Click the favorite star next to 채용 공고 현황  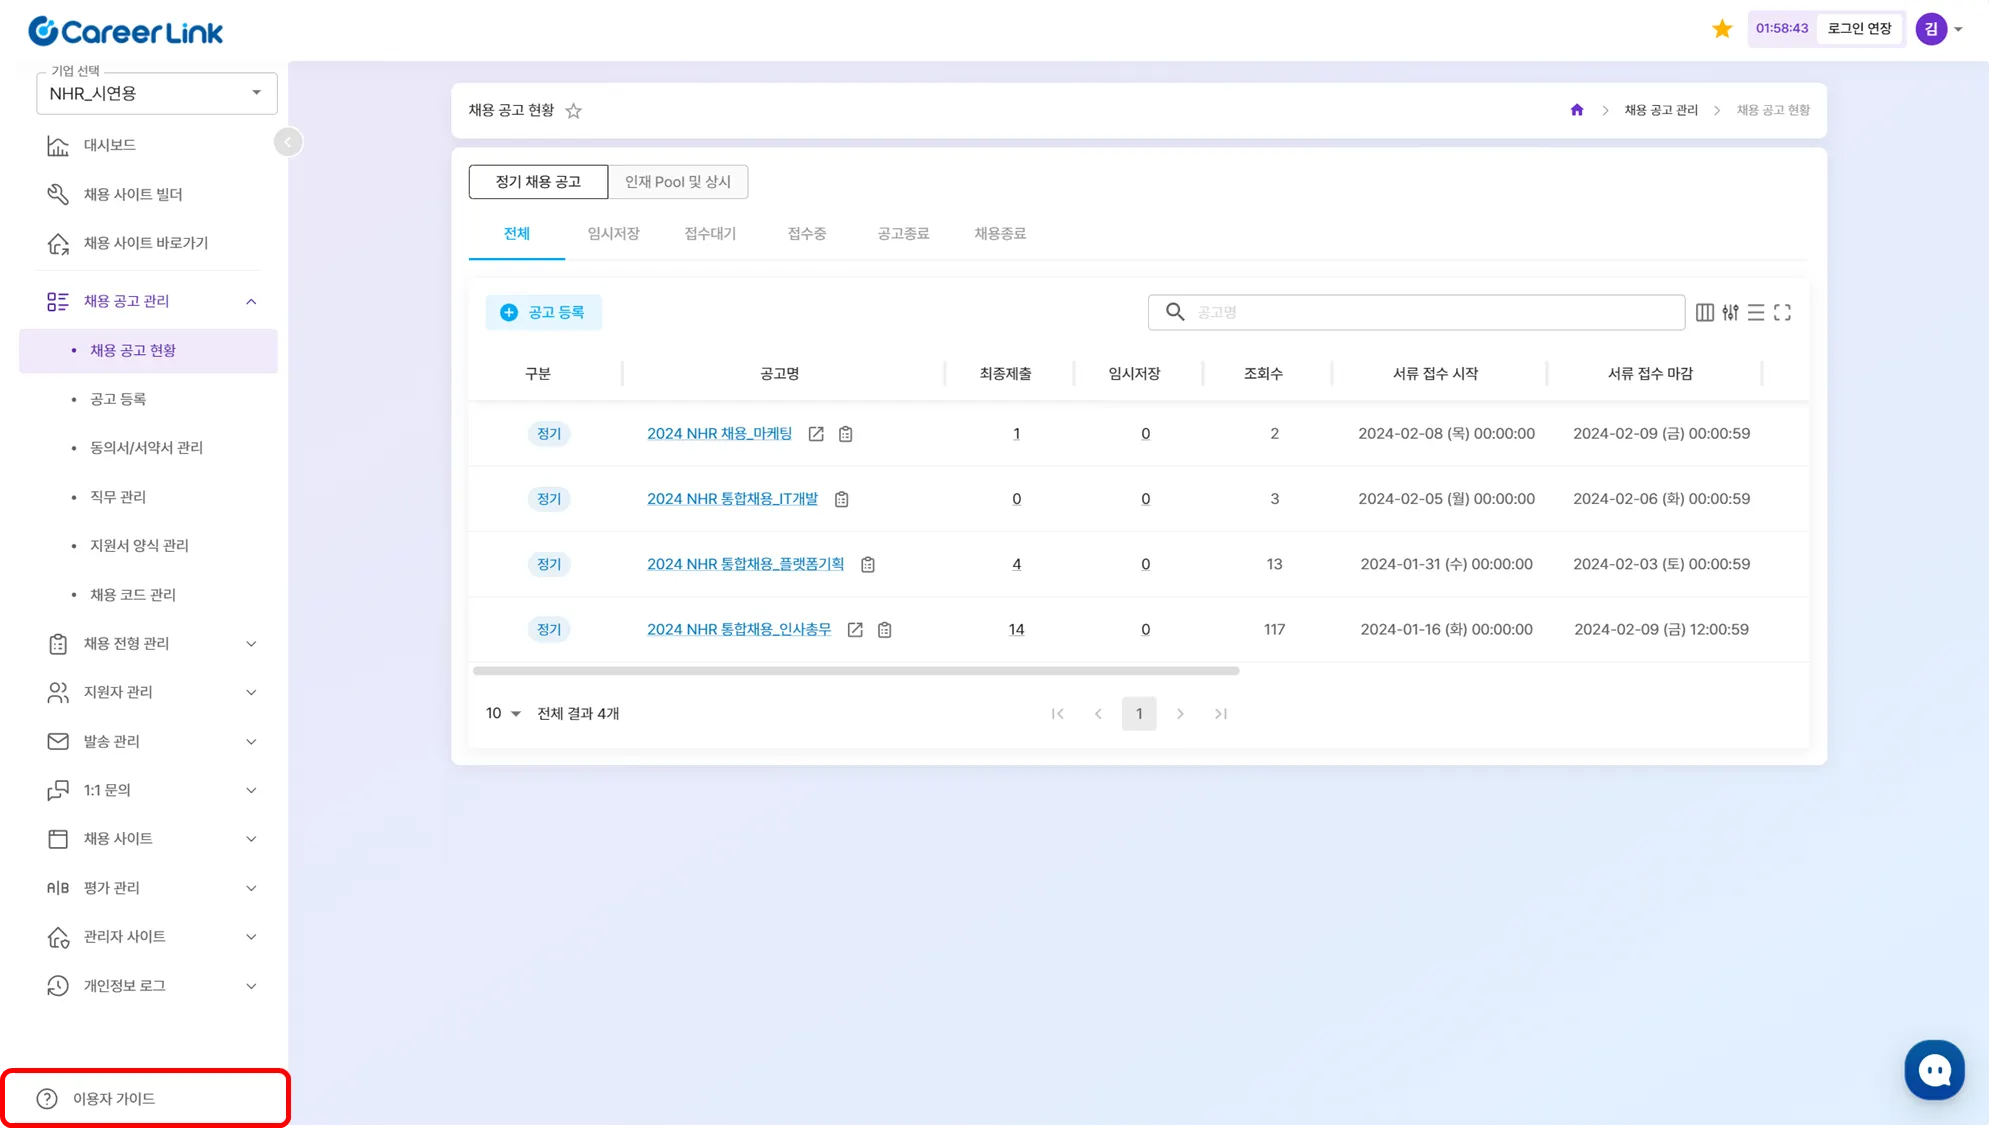573,111
